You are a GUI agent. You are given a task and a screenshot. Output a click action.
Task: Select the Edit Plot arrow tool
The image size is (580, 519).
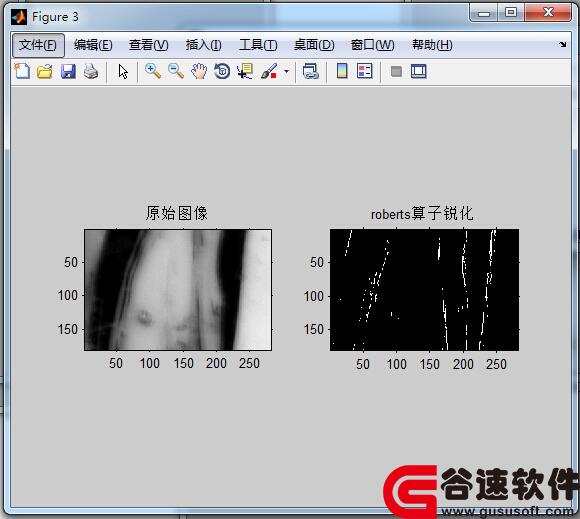pos(123,71)
